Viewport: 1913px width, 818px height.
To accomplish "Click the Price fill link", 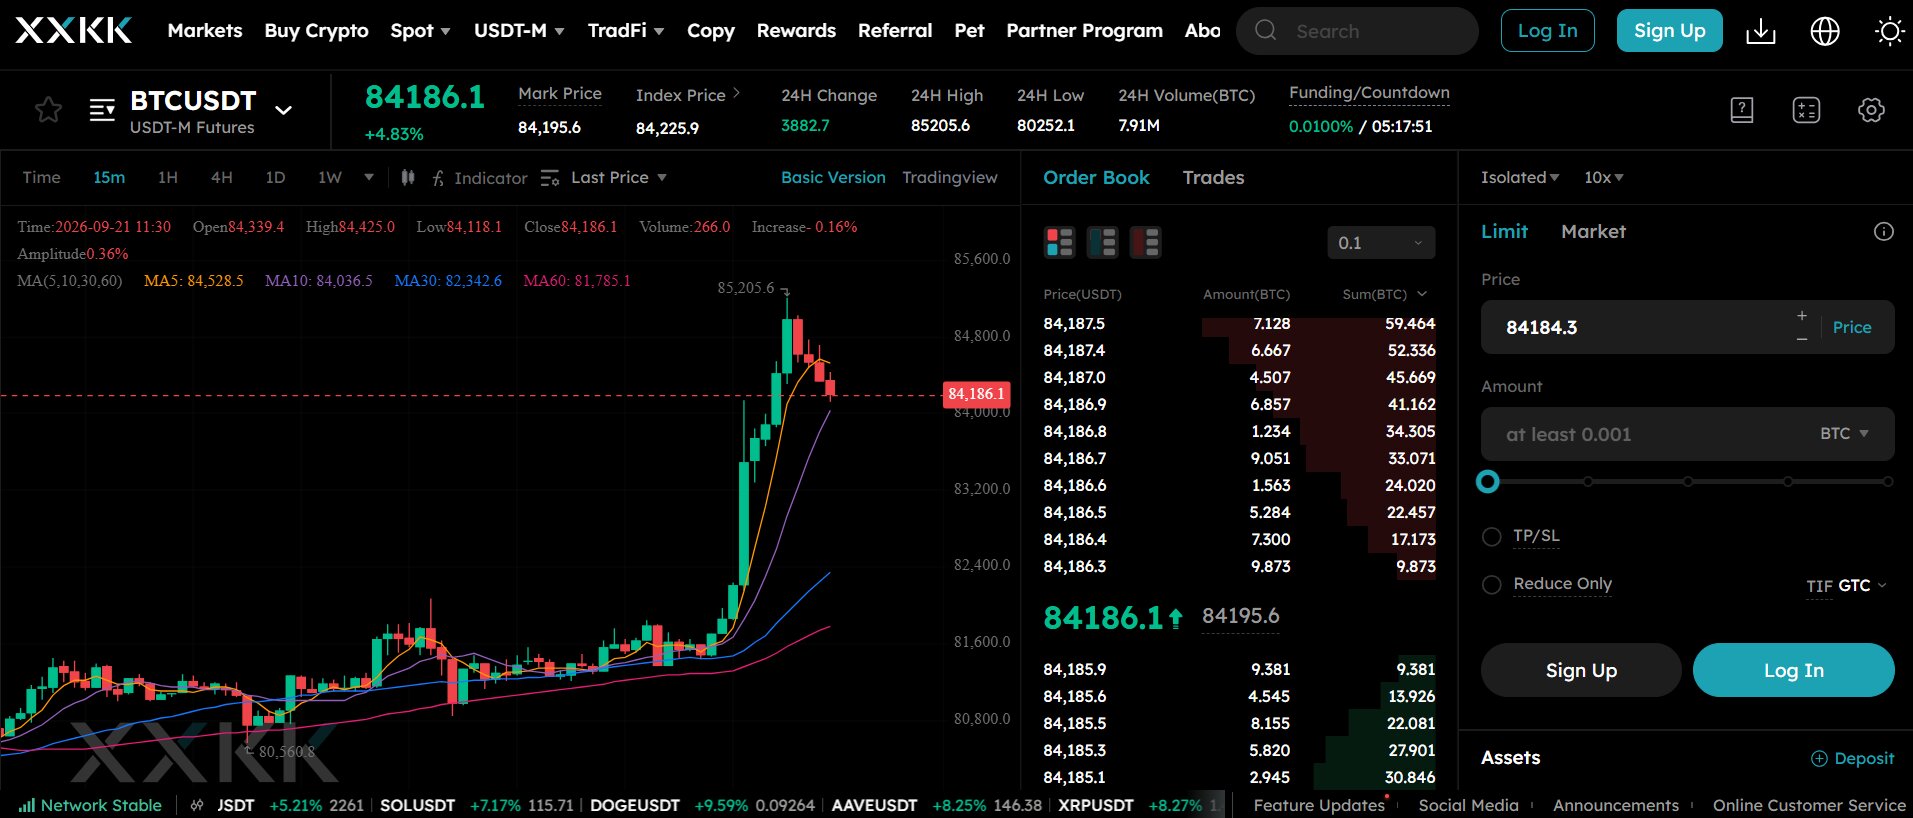I will pyautogui.click(x=1851, y=327).
